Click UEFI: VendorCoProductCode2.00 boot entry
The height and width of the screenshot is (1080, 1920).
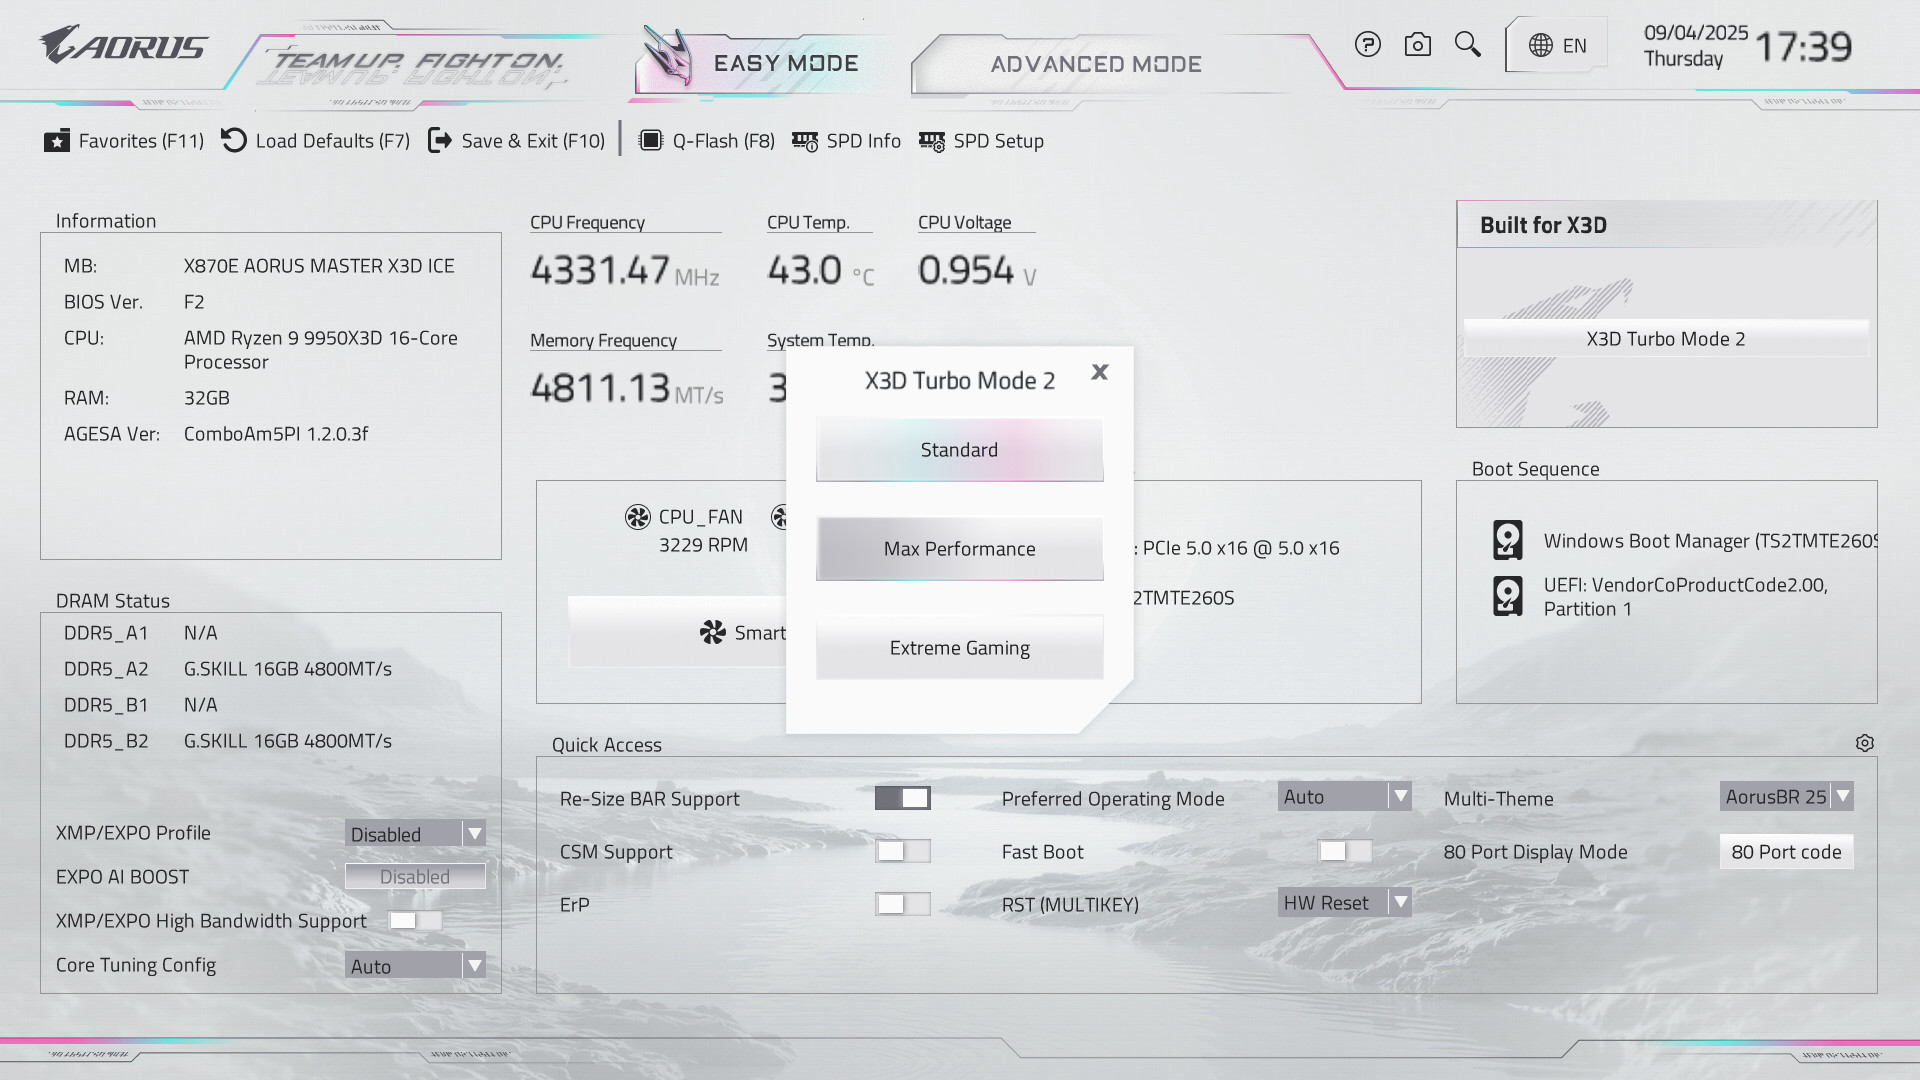1686,597
